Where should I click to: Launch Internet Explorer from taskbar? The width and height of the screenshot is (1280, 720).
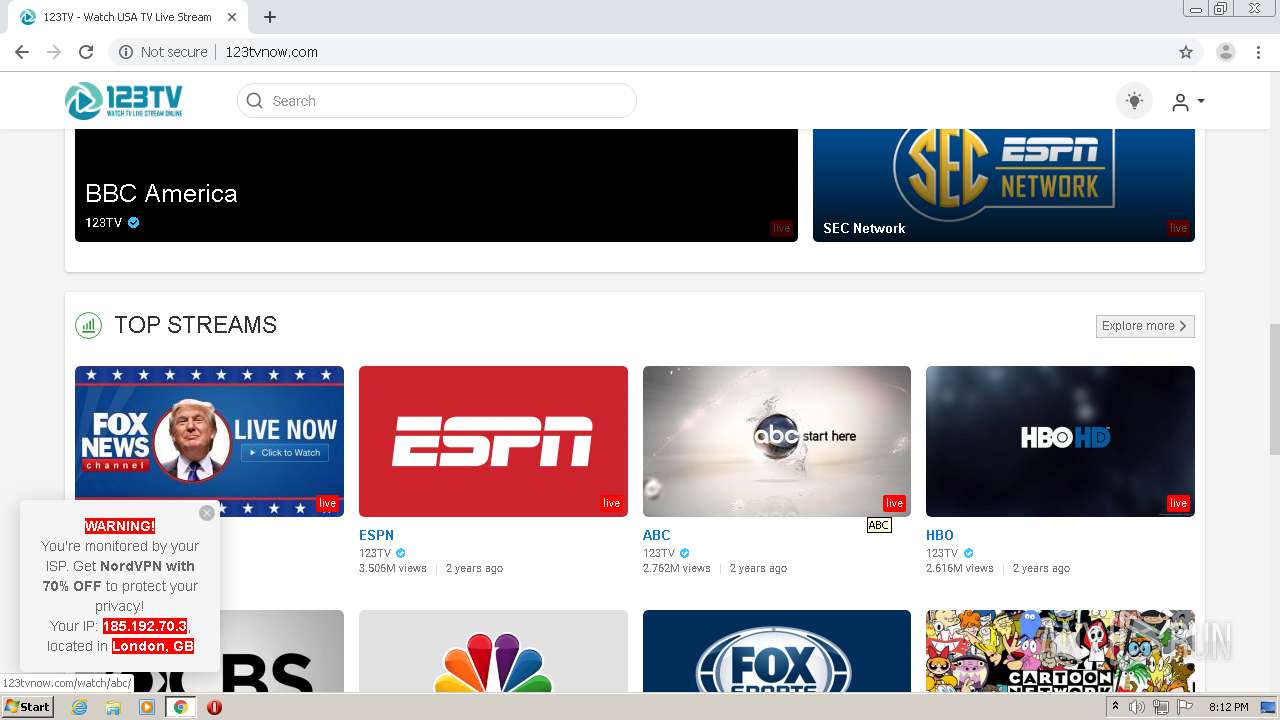(x=79, y=707)
